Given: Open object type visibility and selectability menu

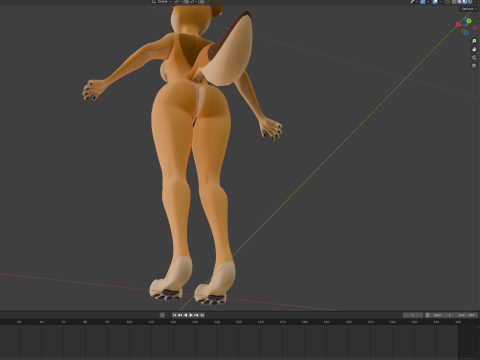Looking at the screenshot, I should (415, 2).
